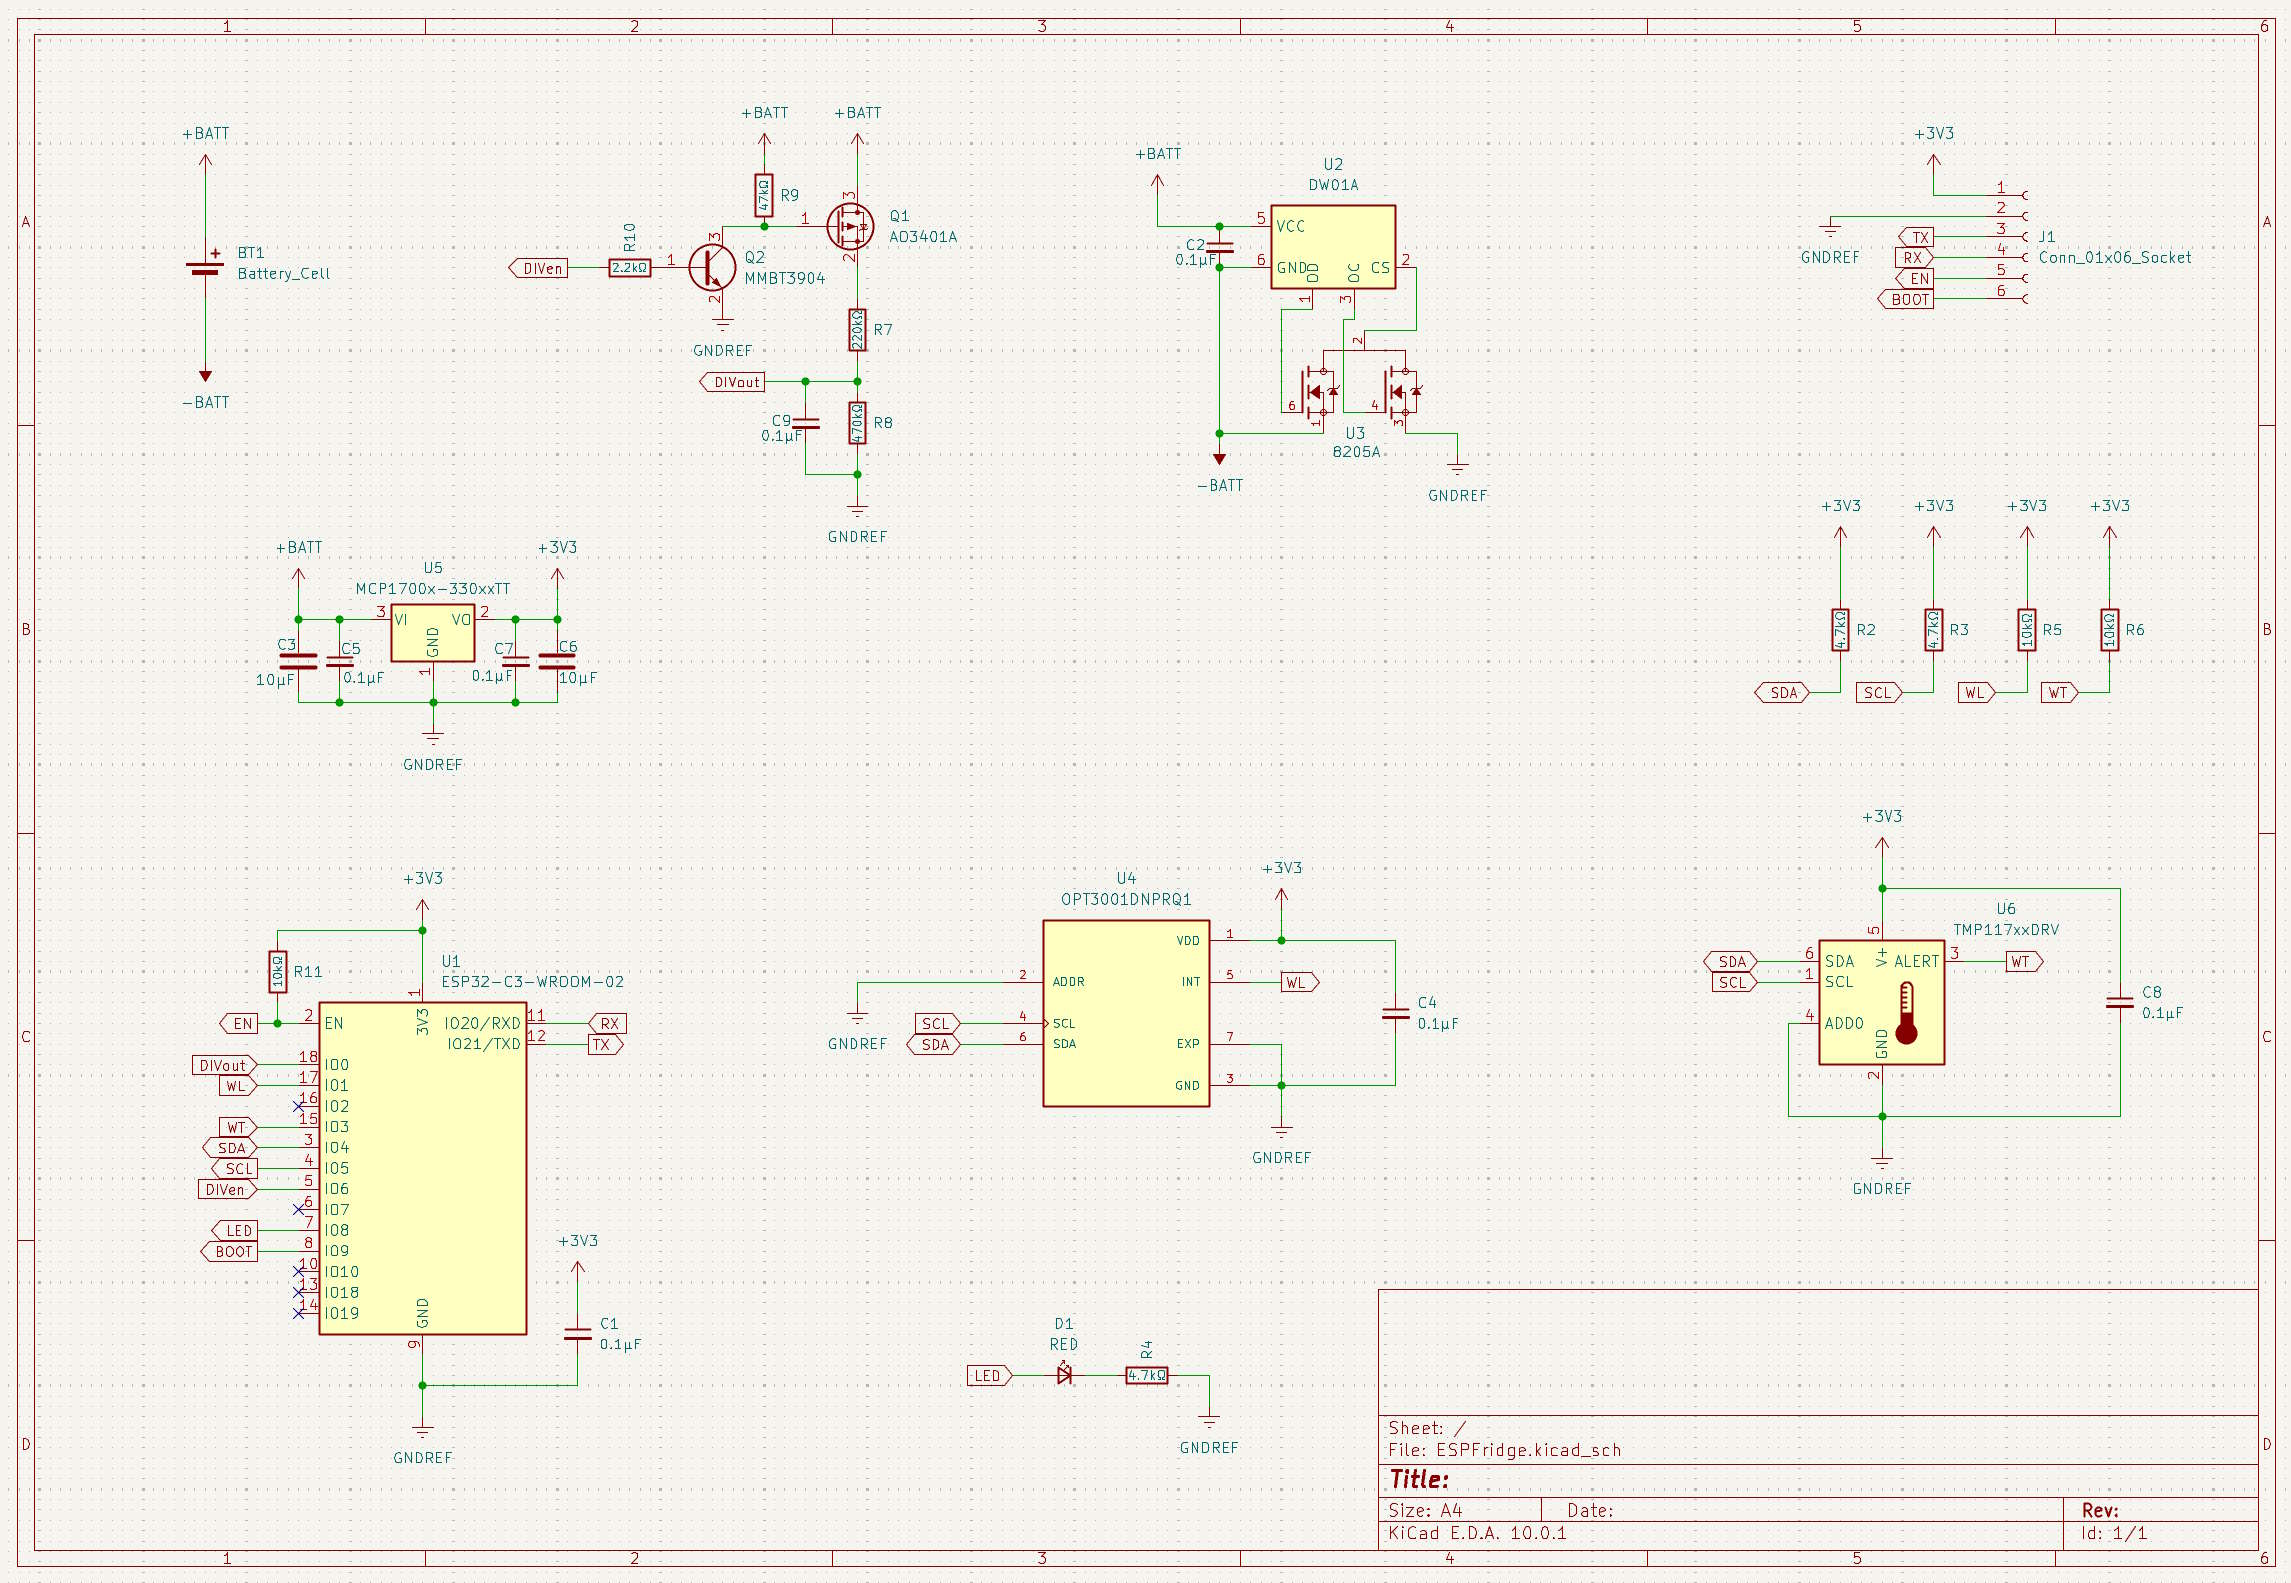2291x1583 pixels.
Task: Click "File: ESPFridge.kicad_sch" in title block
Action: pyautogui.click(x=1505, y=1450)
